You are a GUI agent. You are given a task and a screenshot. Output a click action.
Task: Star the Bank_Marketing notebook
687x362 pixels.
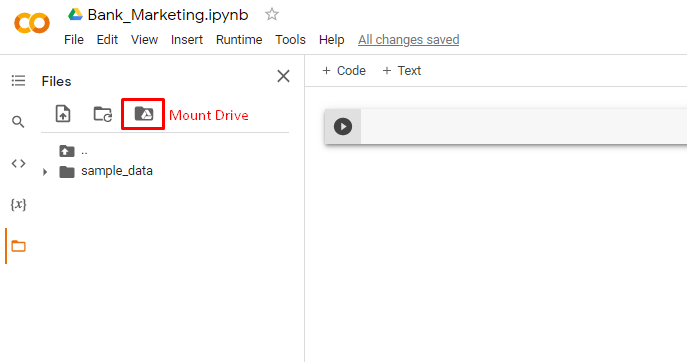tap(272, 14)
